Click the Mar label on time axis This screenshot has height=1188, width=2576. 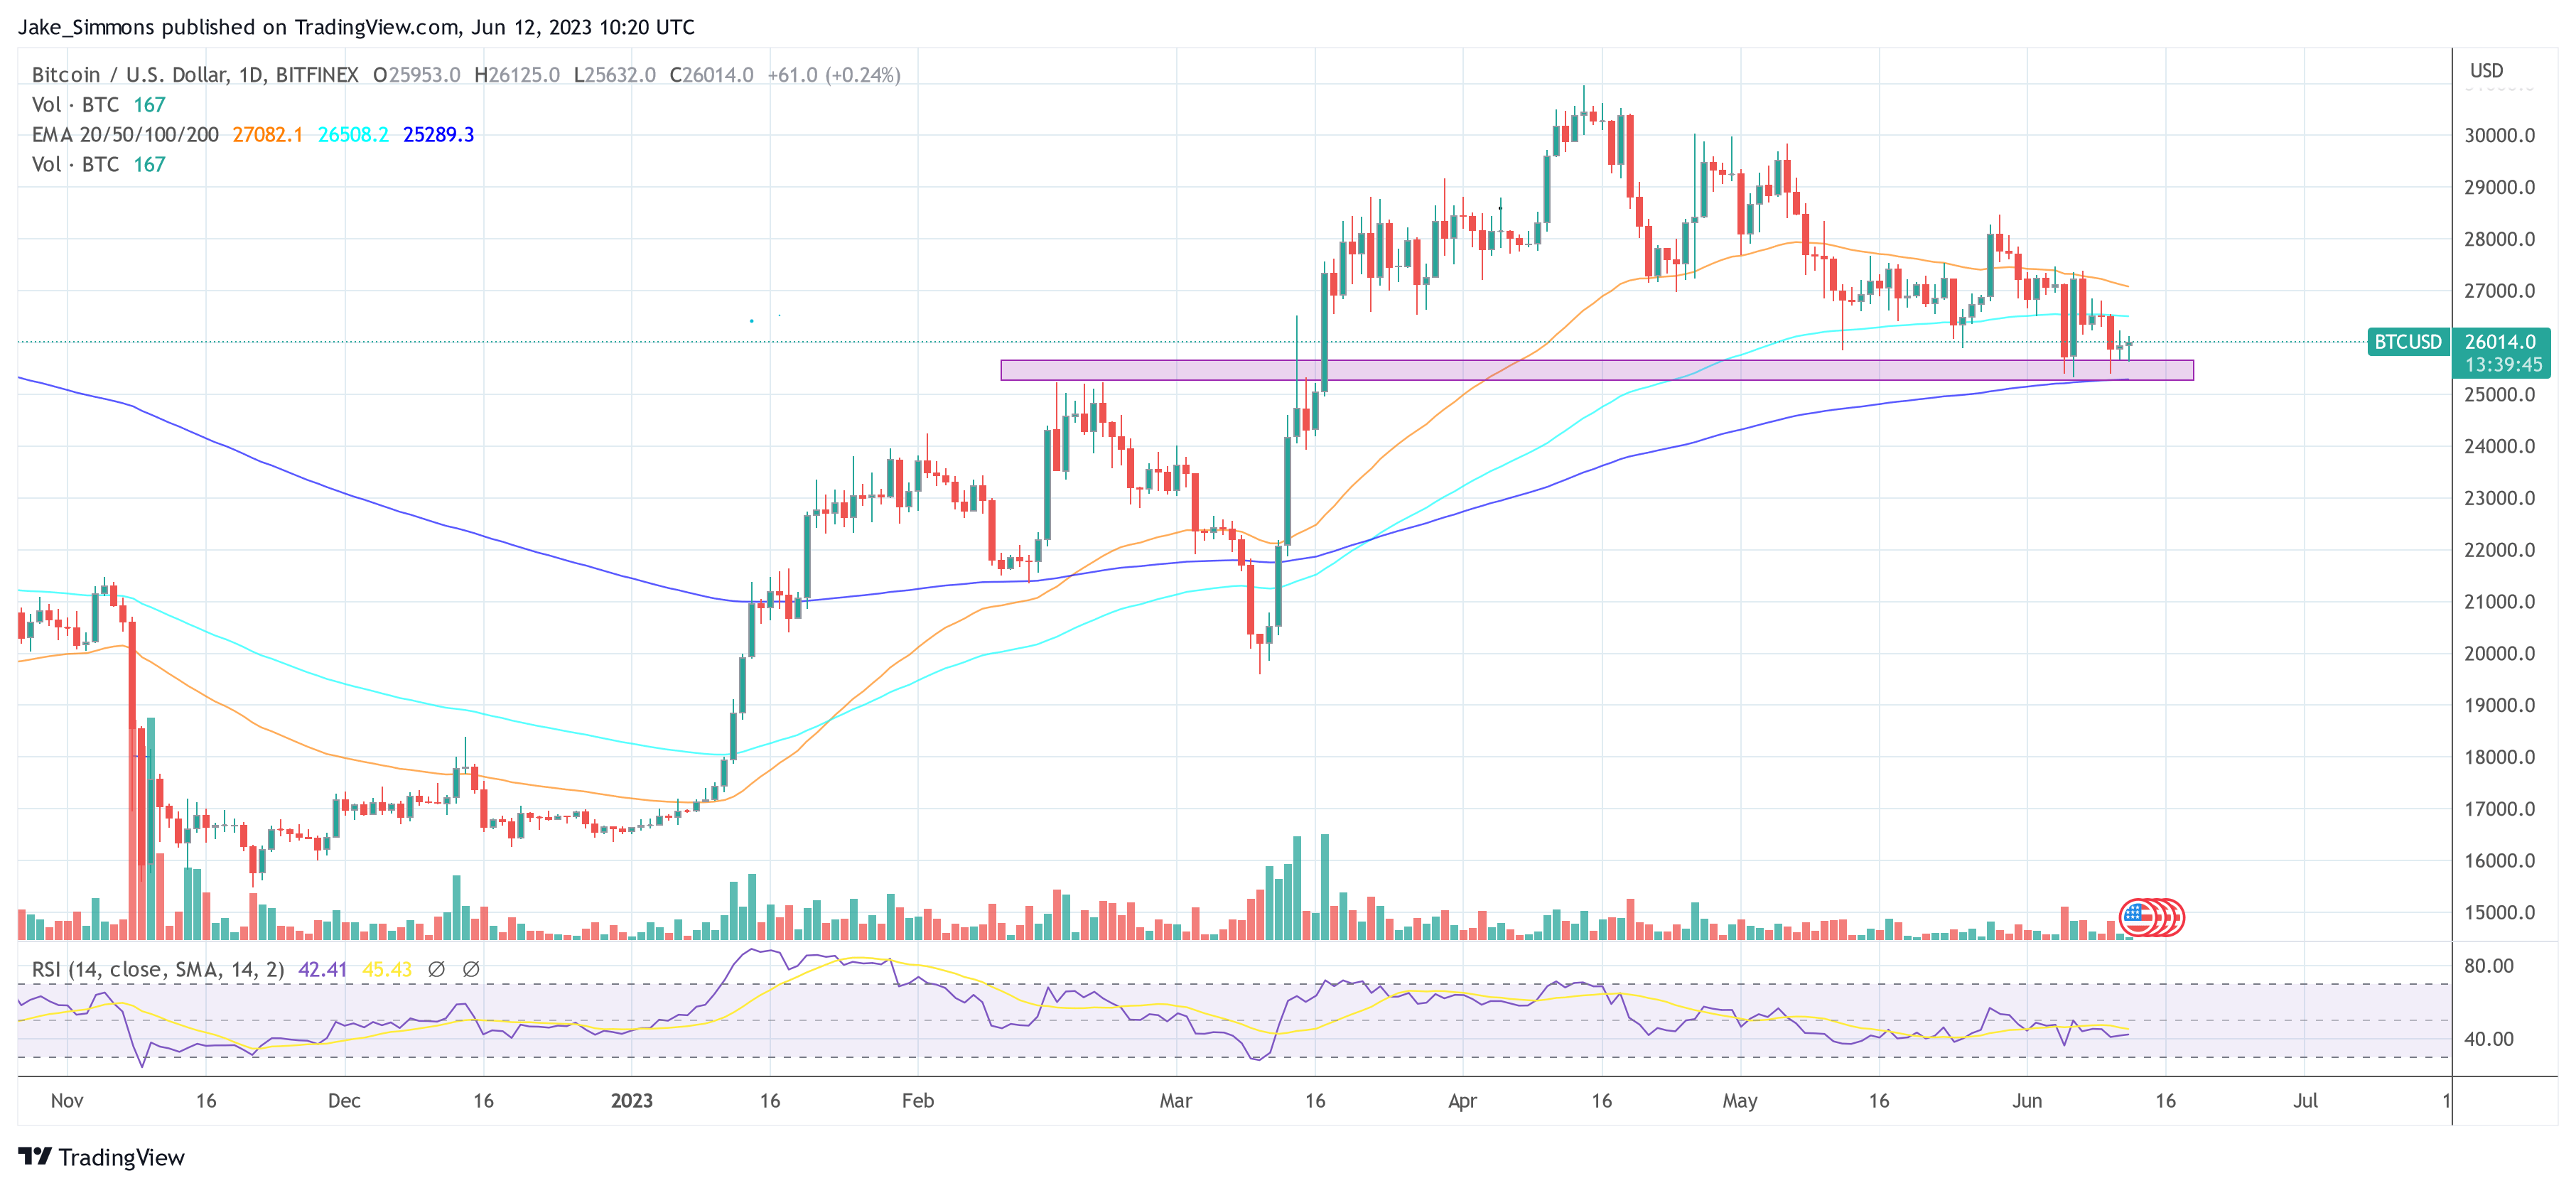pos(1176,1101)
